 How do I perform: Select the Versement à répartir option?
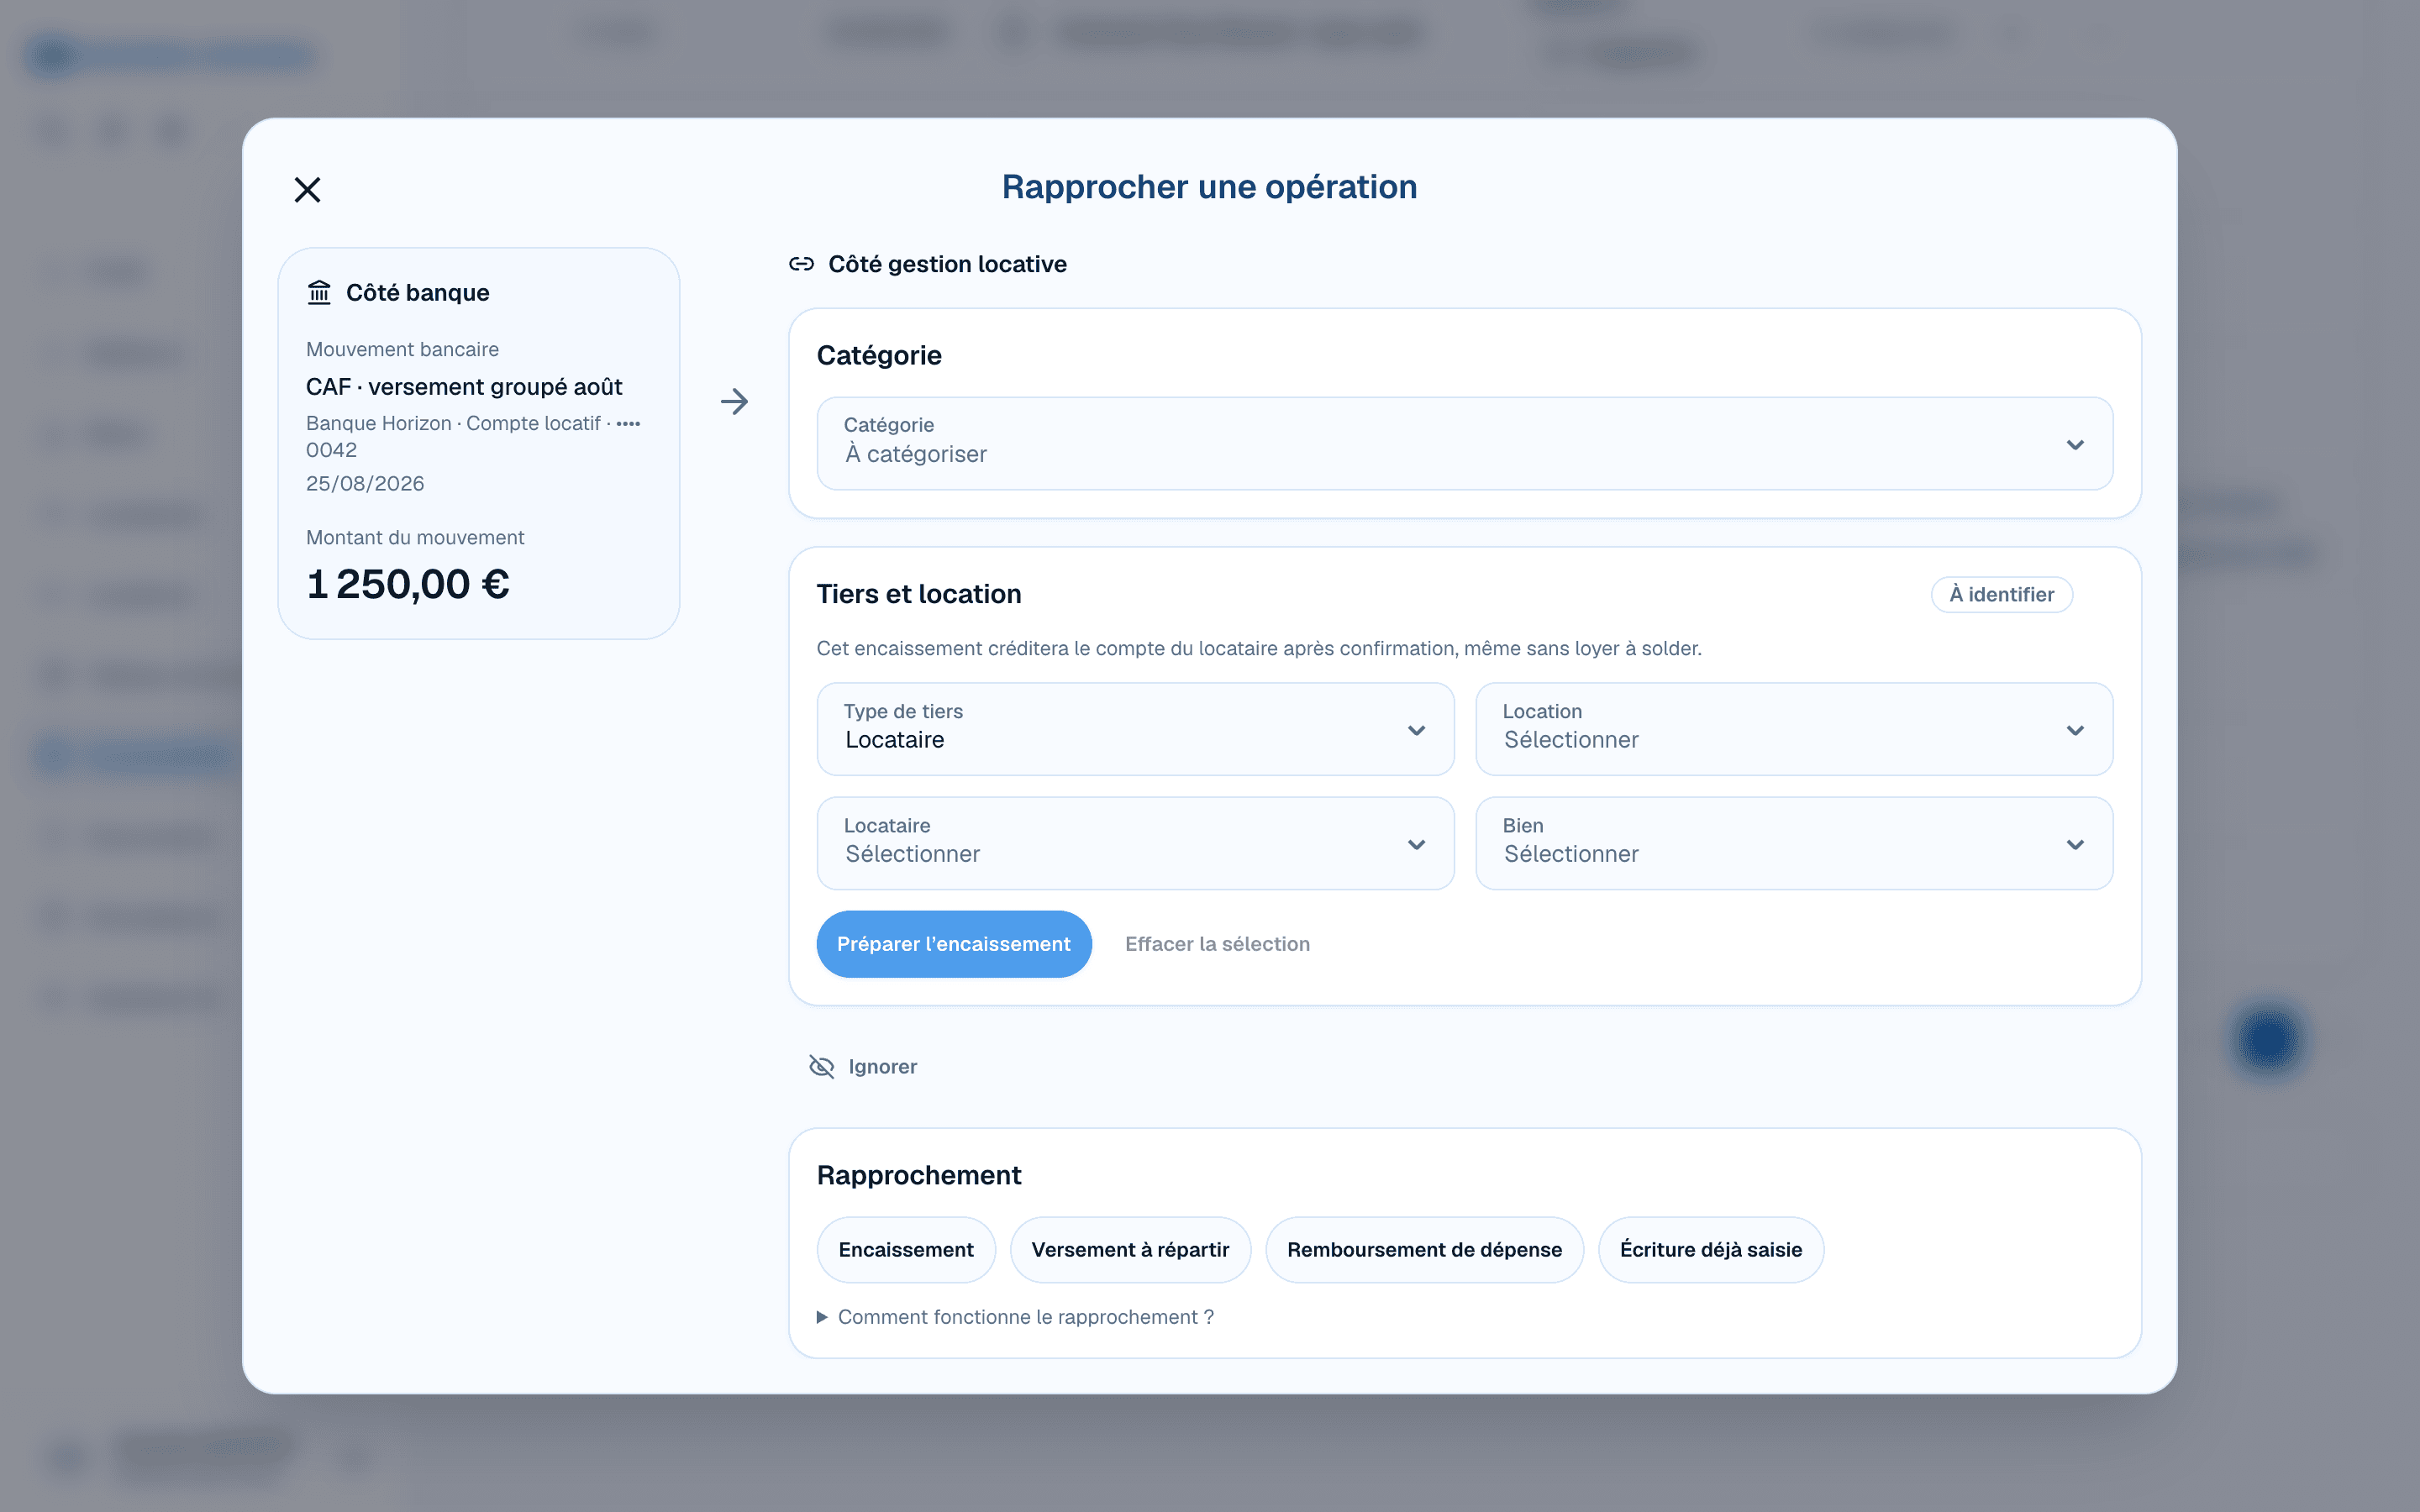(x=1130, y=1250)
